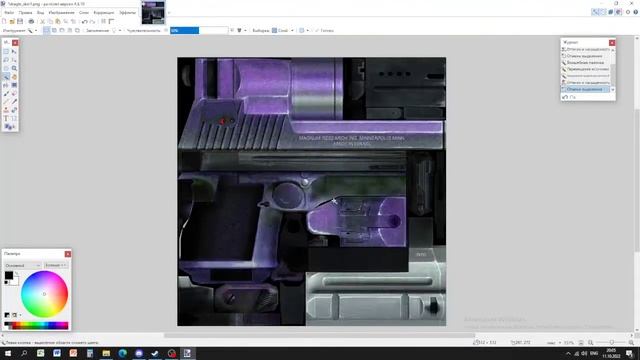
Task: Open the File (Файл) menu
Action: pos(9,13)
